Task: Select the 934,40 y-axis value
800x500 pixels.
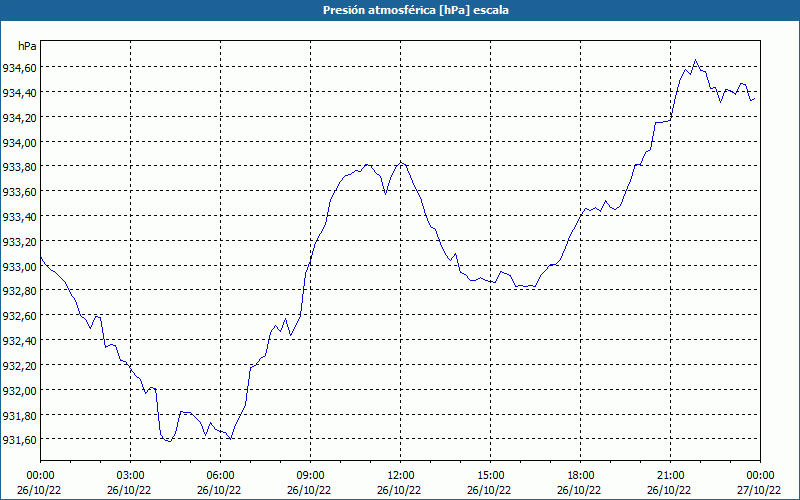Action: click(19, 92)
